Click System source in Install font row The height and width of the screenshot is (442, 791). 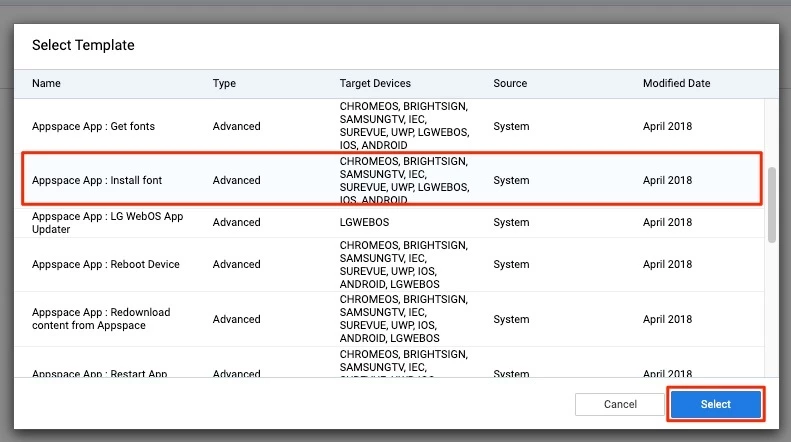tap(511, 180)
